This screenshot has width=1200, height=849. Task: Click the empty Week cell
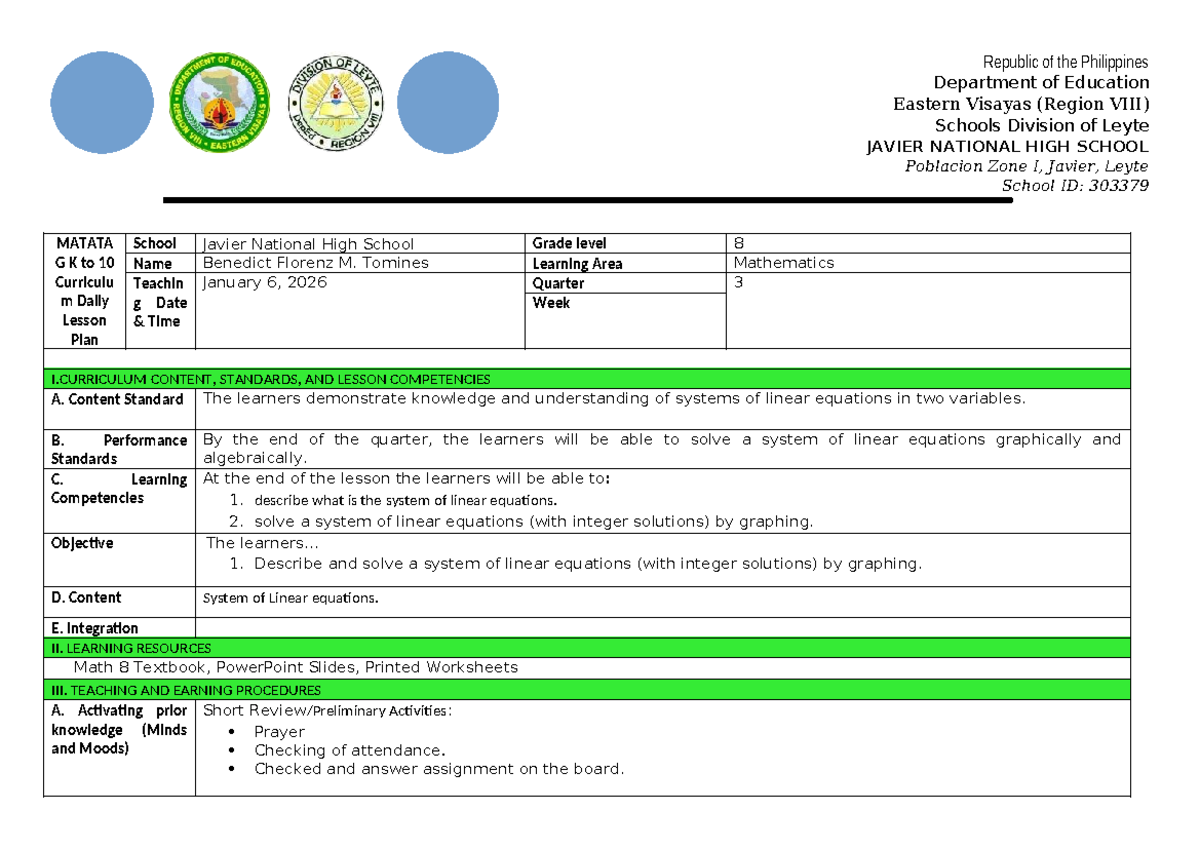point(625,325)
